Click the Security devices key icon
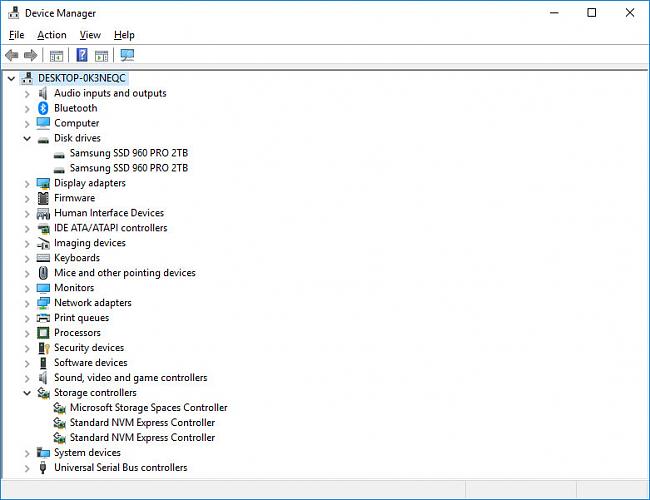Viewport: 650px width, 500px height. click(x=43, y=348)
